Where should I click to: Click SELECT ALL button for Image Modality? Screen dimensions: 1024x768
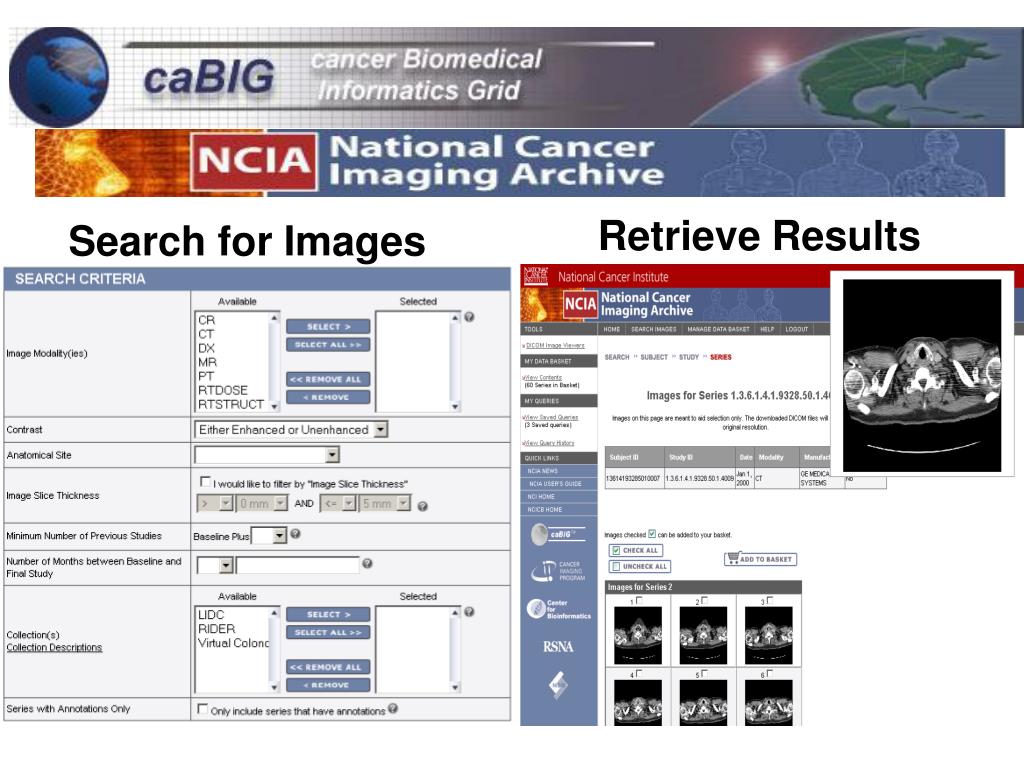click(x=328, y=344)
